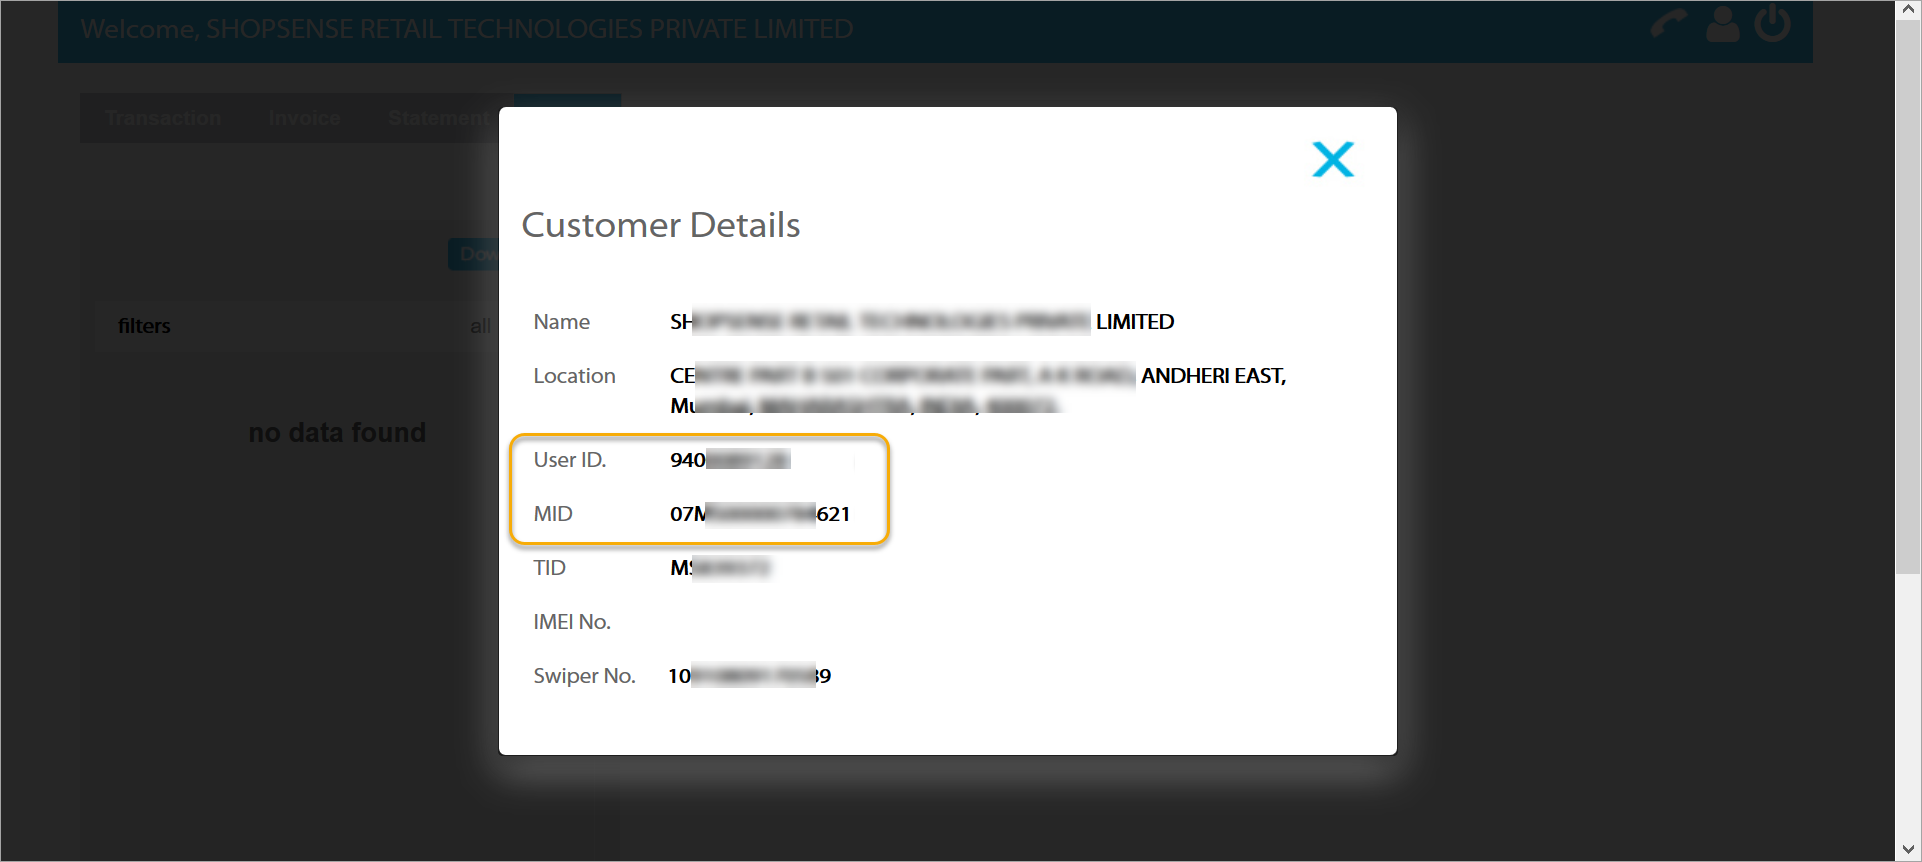This screenshot has width=1922, height=862.
Task: Click the Swiper No. value
Action: 750,676
